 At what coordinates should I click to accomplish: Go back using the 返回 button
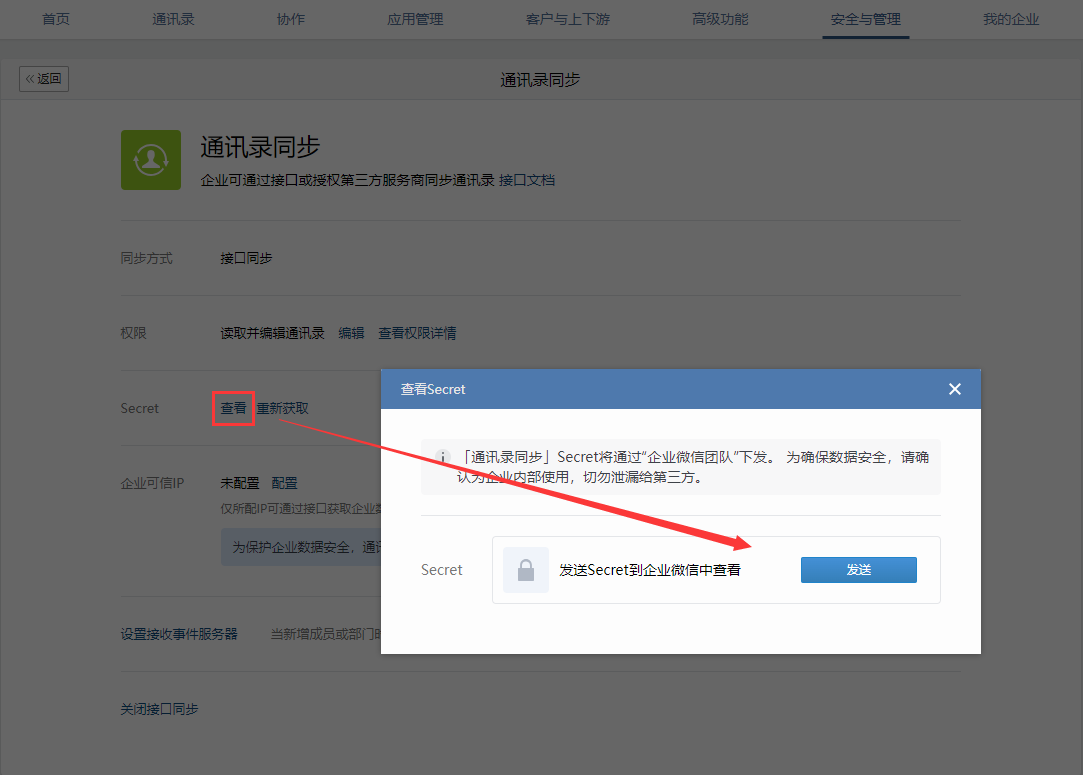coord(44,79)
